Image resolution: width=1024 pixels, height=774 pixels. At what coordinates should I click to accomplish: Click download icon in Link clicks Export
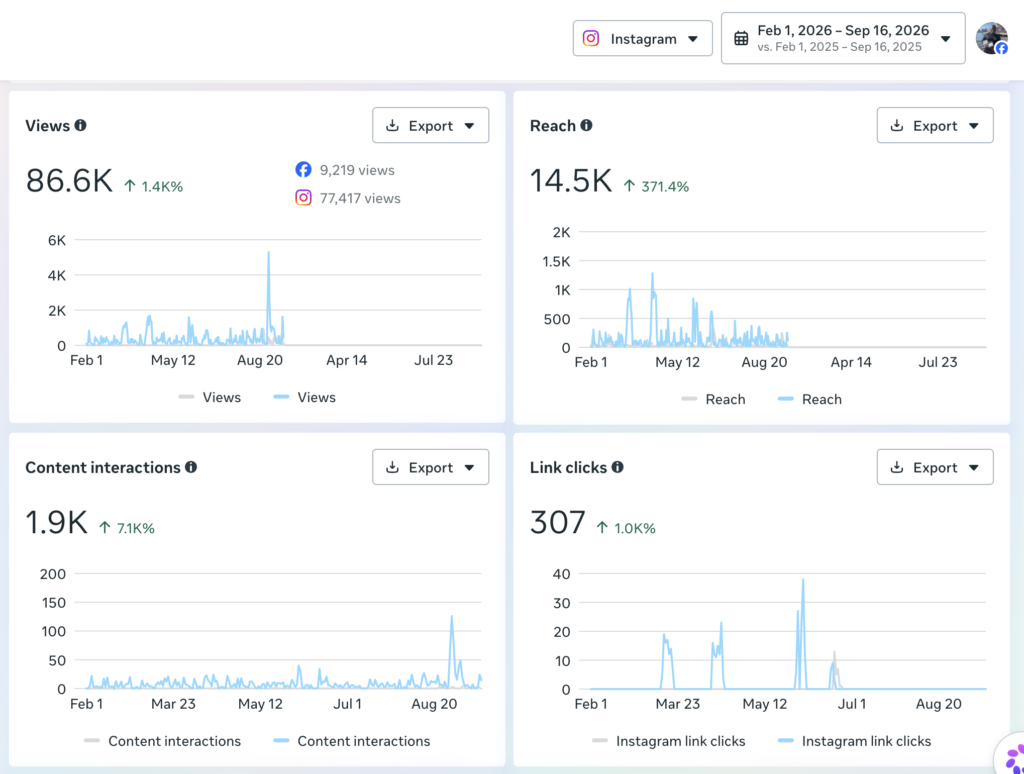tap(897, 467)
